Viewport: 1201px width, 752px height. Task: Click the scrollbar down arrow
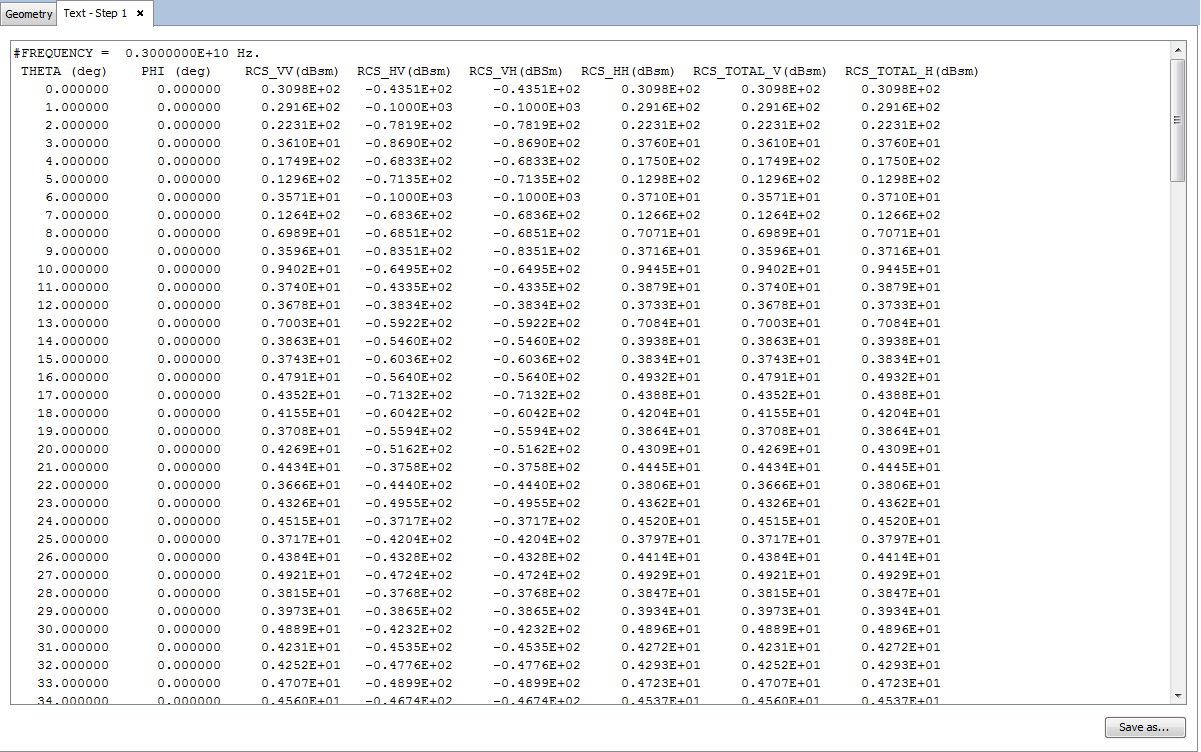coord(1177,695)
